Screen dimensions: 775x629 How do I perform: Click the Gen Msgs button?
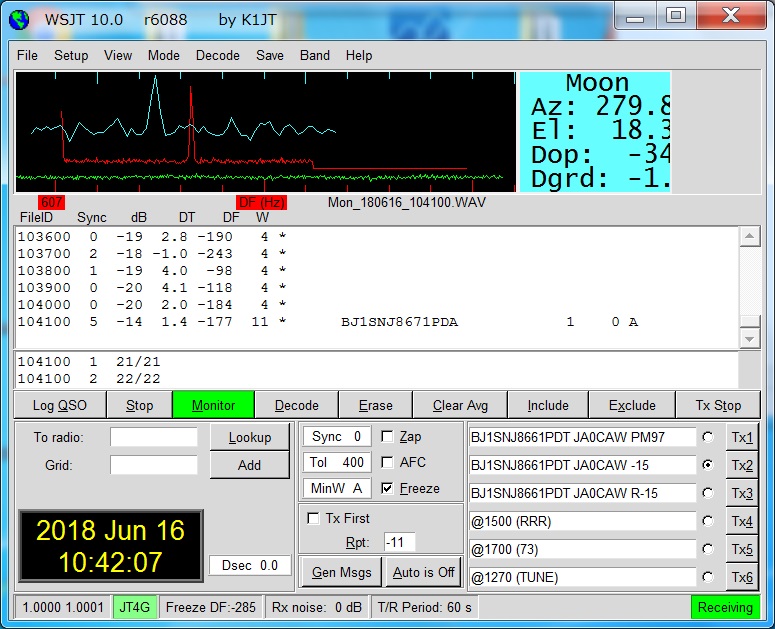click(342, 572)
